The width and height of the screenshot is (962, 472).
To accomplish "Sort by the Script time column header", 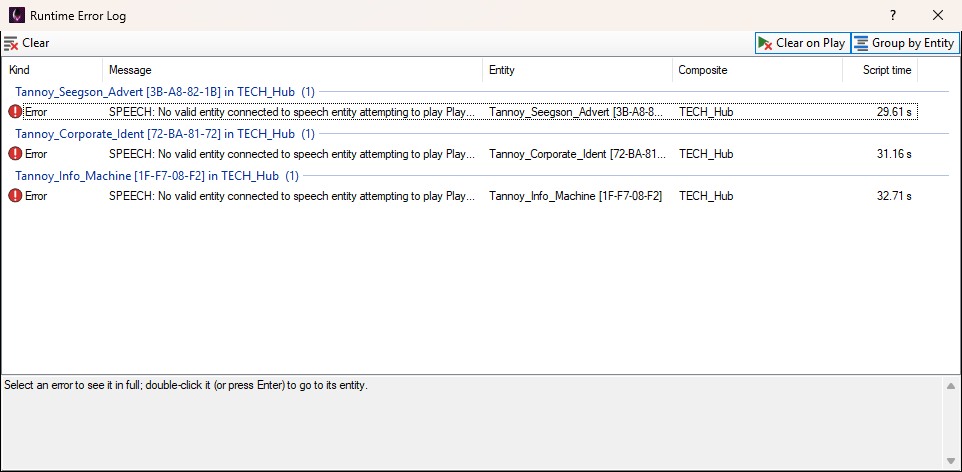I will 880,70.
